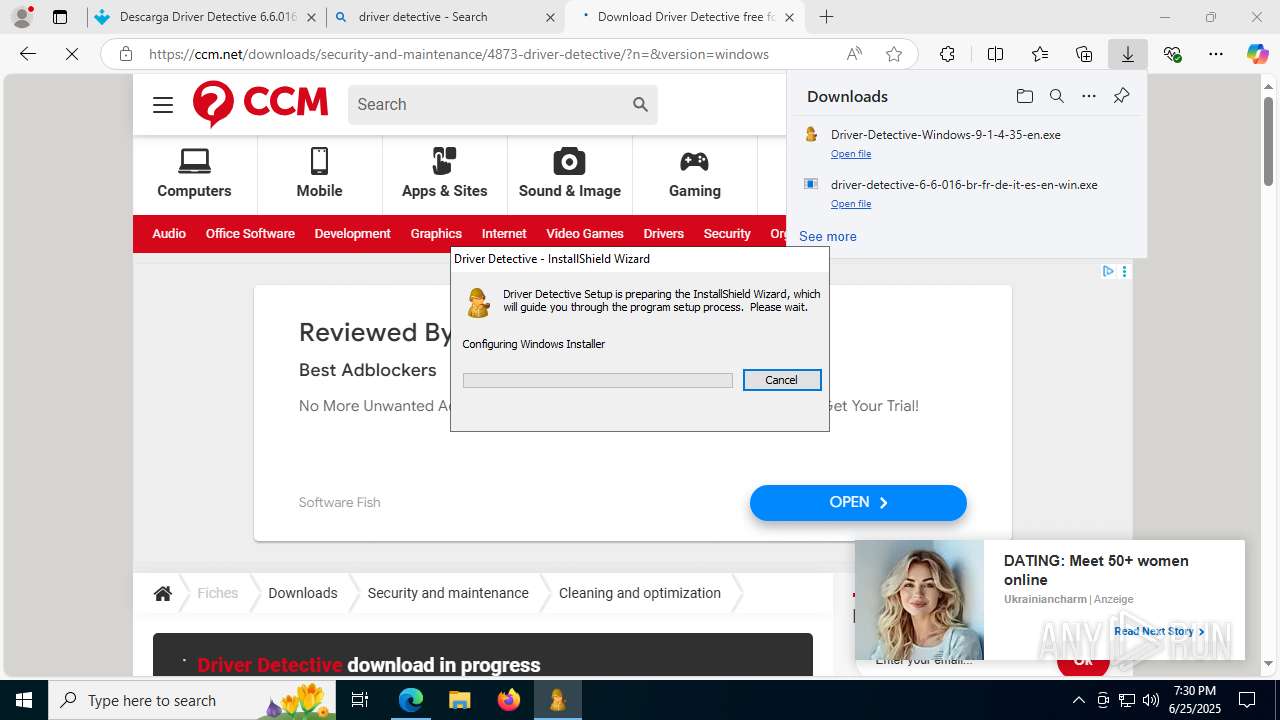The image size is (1280, 720).
Task: Click the search magnifier icon on CCM
Action: click(640, 104)
